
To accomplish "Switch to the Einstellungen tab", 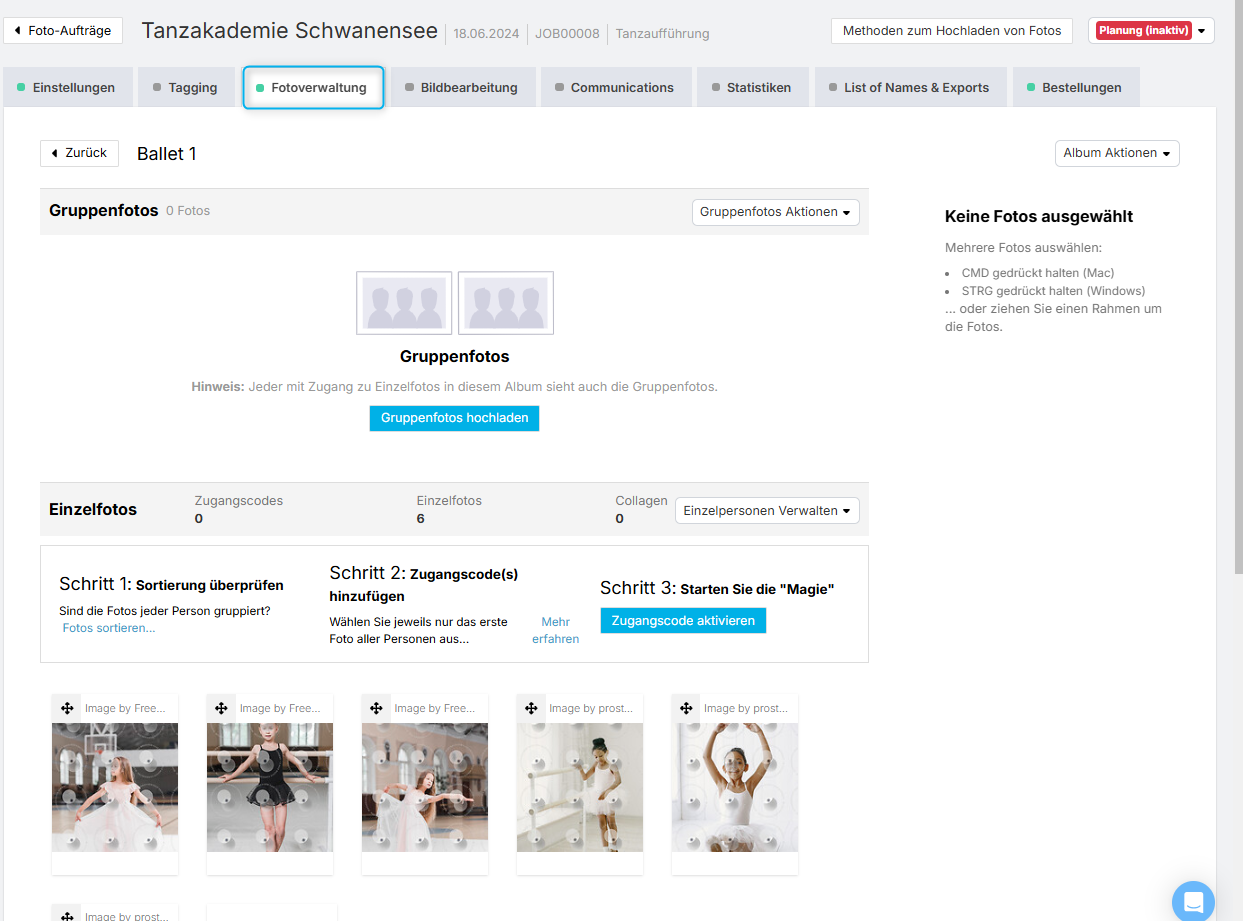I will tap(66, 87).
